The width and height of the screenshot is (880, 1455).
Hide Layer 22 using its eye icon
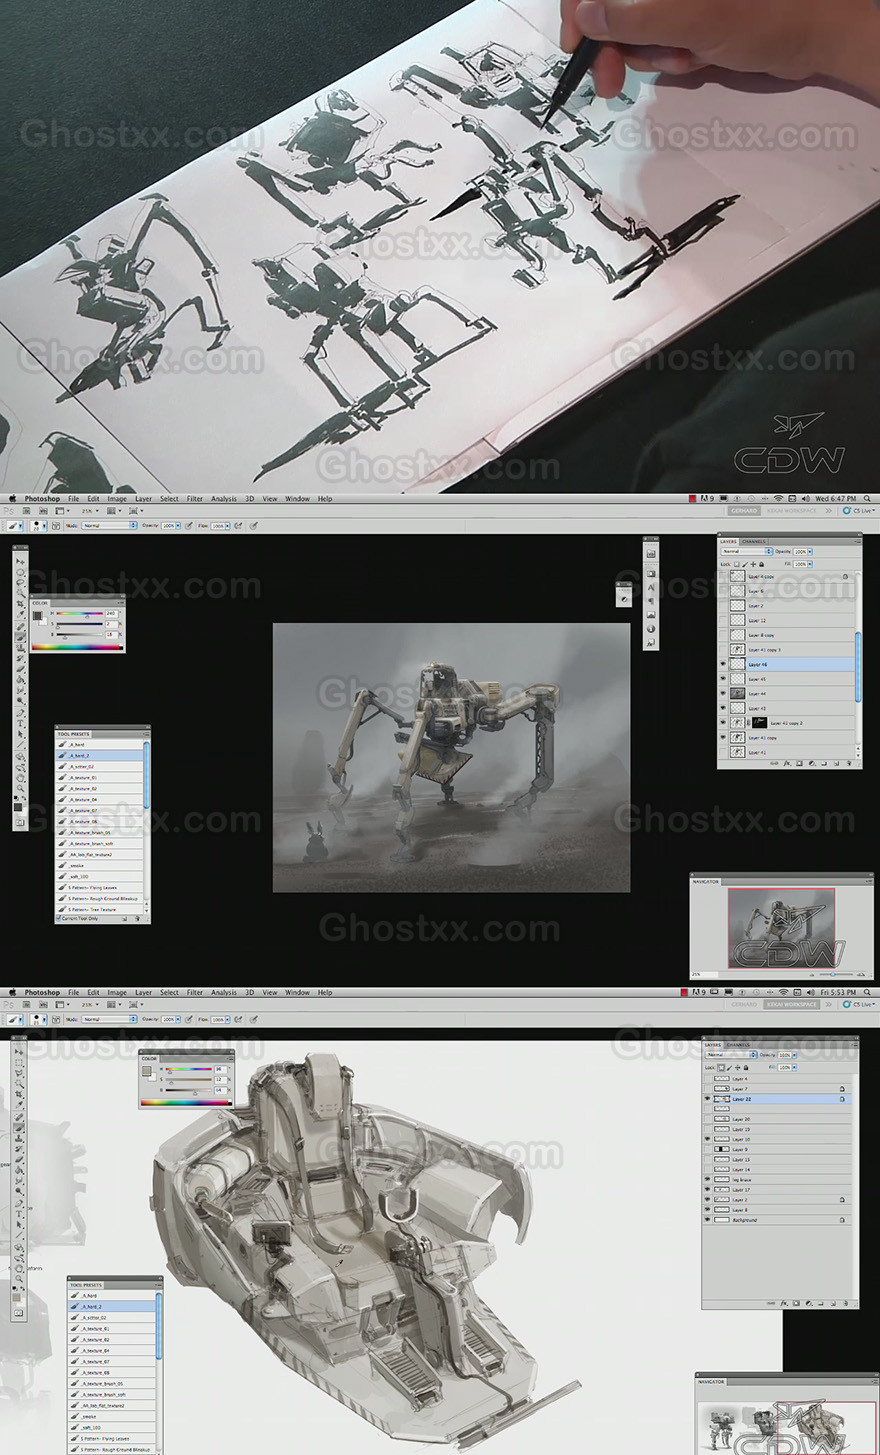708,1099
